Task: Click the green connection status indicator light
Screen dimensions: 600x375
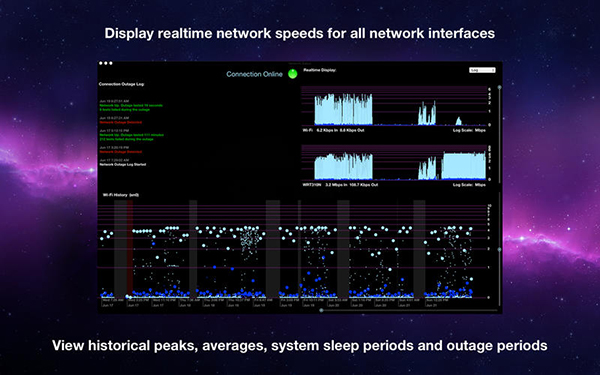Action: (x=292, y=74)
